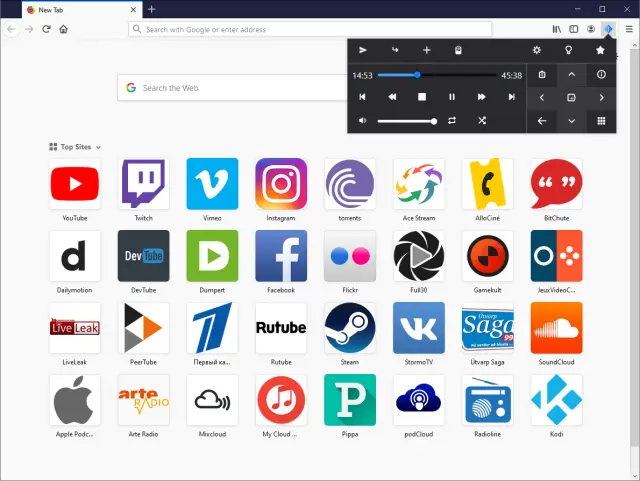
Task: Open the Twitch top site tile
Action: click(x=143, y=184)
